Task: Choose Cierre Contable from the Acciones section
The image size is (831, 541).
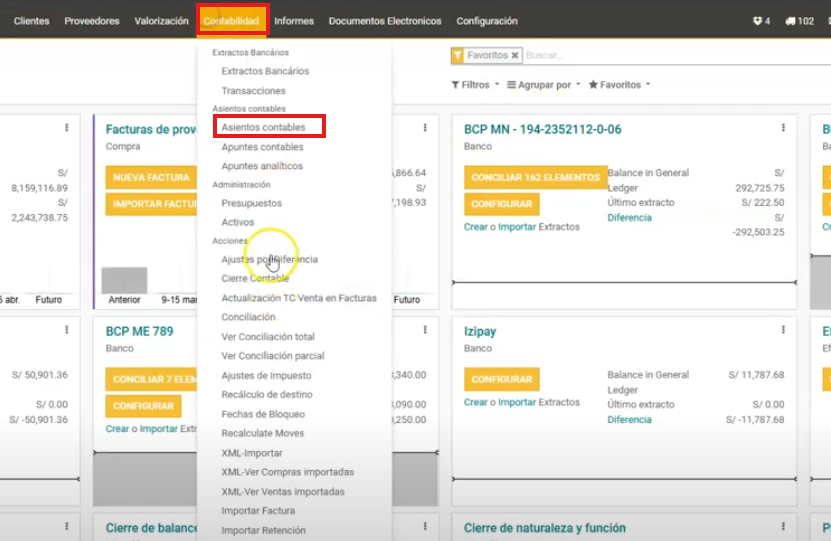Action: pos(255,279)
